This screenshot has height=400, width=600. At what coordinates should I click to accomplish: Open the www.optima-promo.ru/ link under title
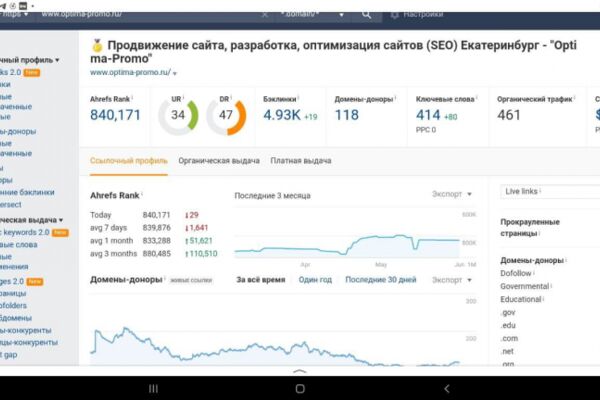click(130, 72)
